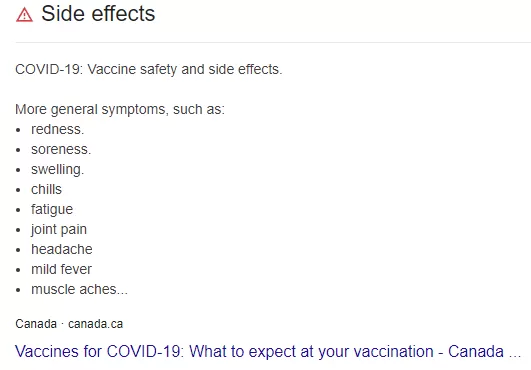Select the Side effects heading
This screenshot has width=531, height=370.
(98, 14)
